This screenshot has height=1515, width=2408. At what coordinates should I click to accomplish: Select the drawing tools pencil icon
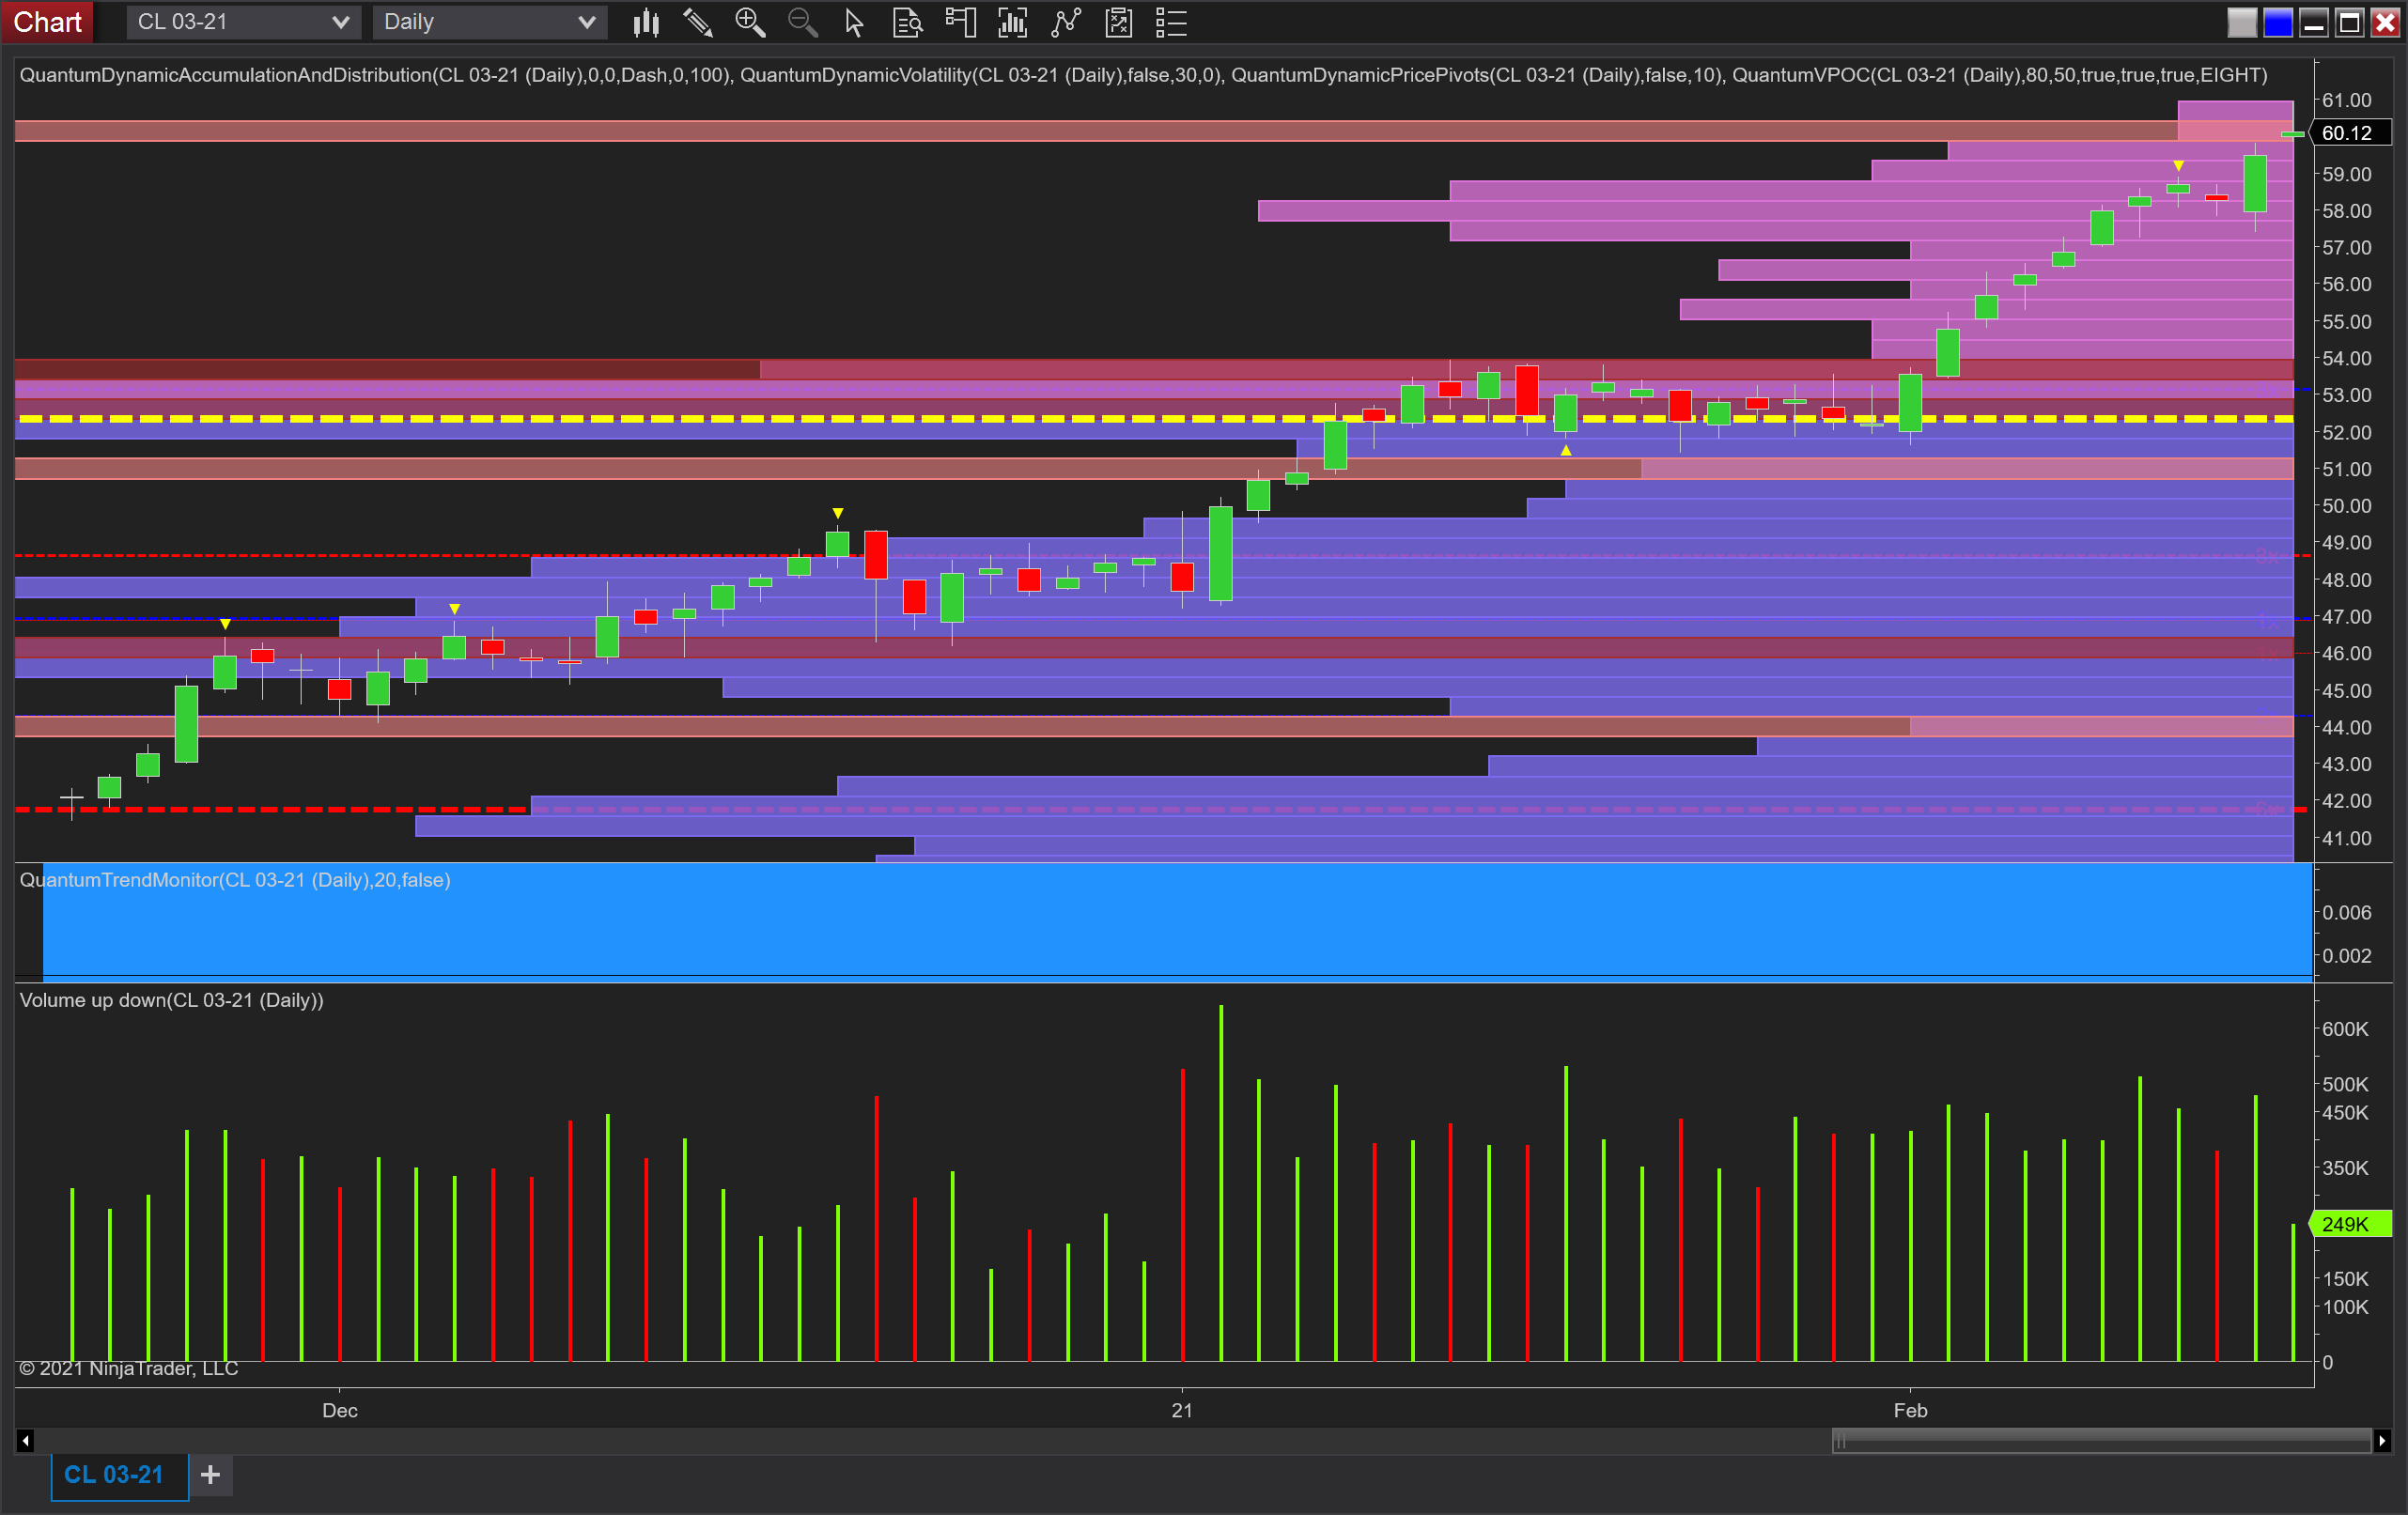pos(698,22)
